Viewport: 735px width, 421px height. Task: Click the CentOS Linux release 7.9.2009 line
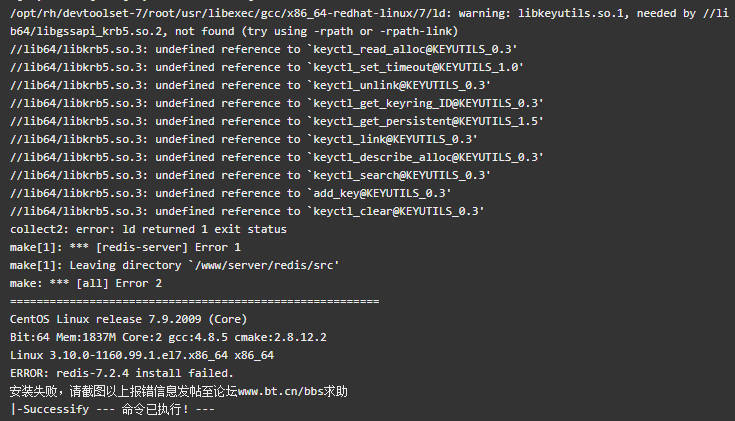[128, 319]
